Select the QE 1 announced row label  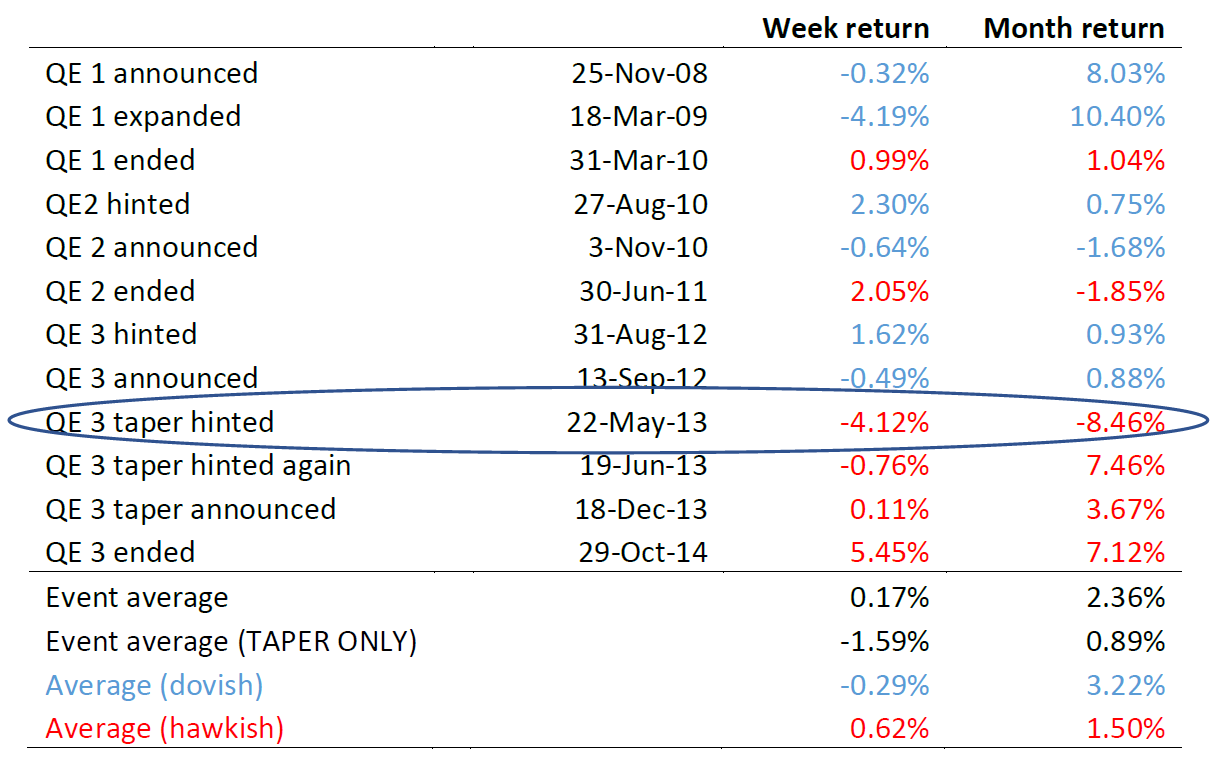tap(151, 73)
